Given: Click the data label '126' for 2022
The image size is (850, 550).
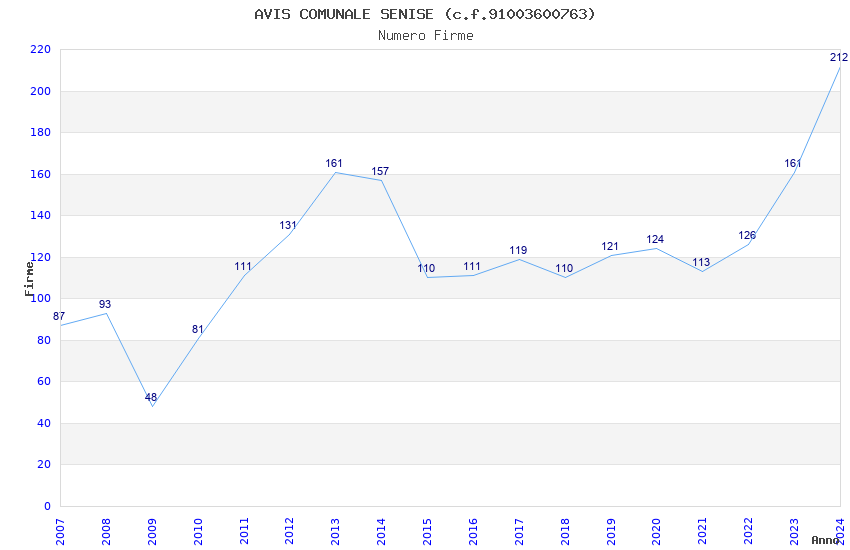Looking at the screenshot, I should (747, 236).
